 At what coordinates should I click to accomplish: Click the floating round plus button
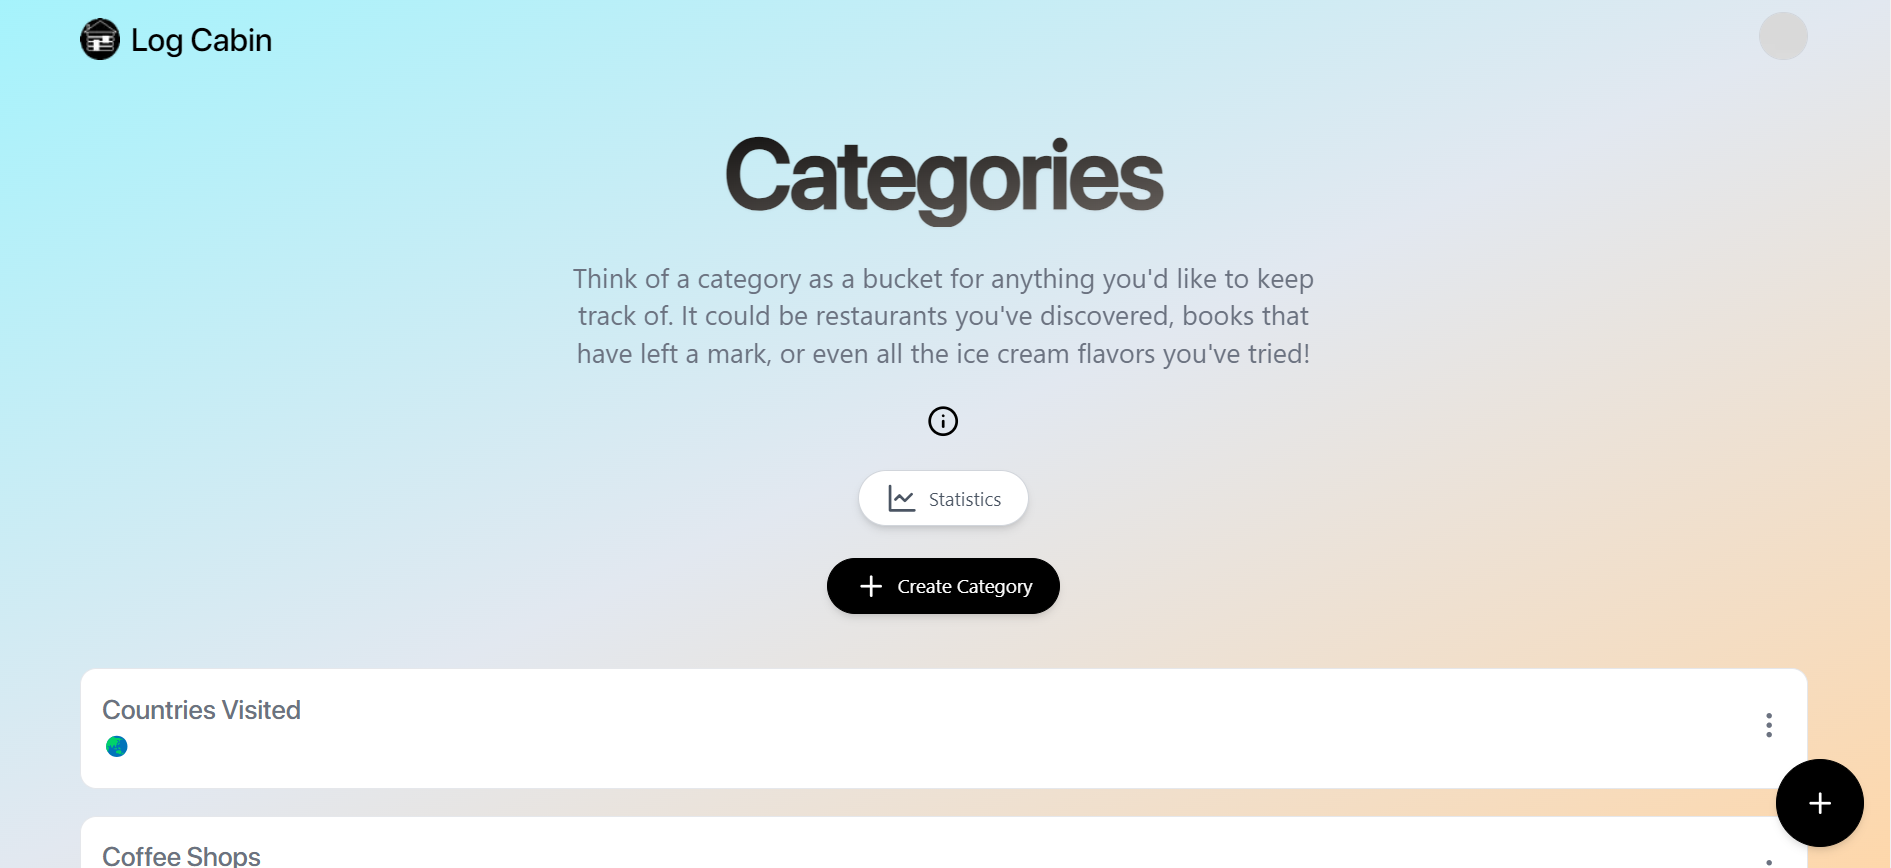click(1819, 803)
